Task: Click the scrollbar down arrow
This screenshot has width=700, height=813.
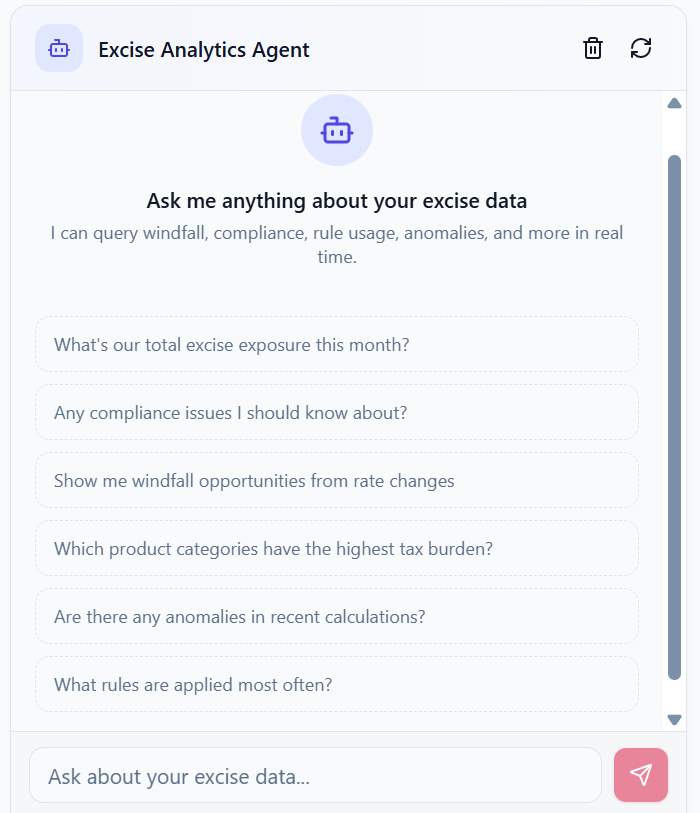Action: pyautogui.click(x=674, y=719)
